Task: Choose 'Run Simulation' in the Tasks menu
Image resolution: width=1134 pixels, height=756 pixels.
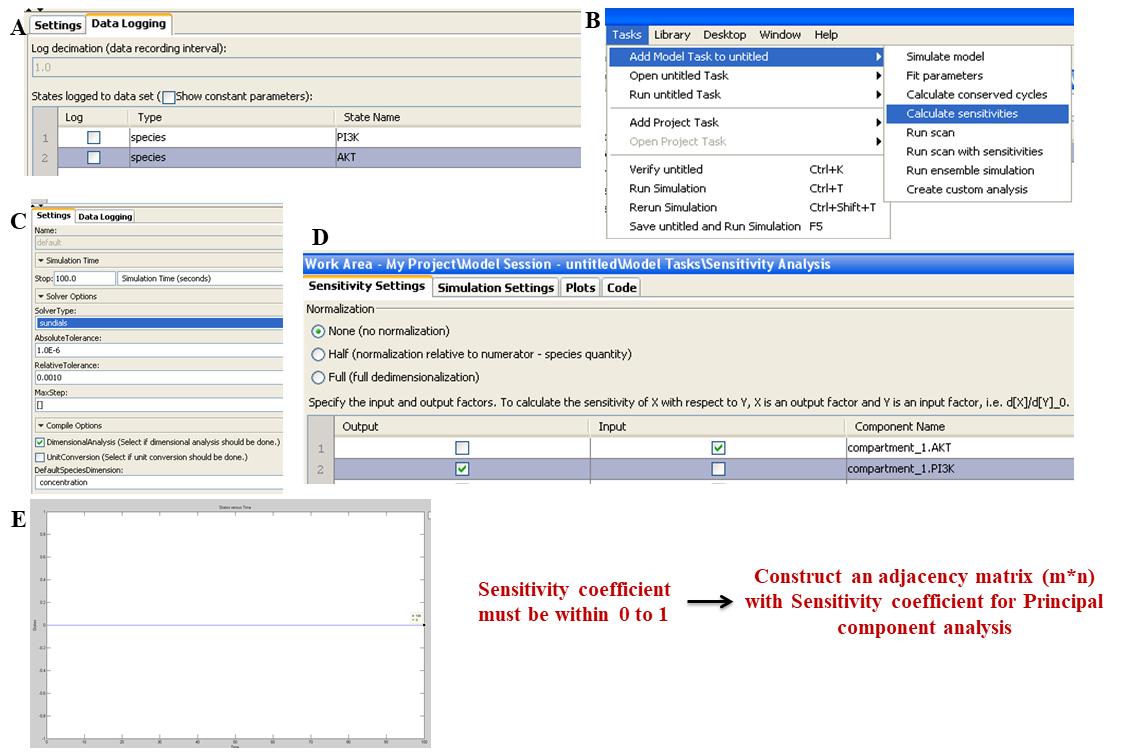Action: tap(746, 188)
